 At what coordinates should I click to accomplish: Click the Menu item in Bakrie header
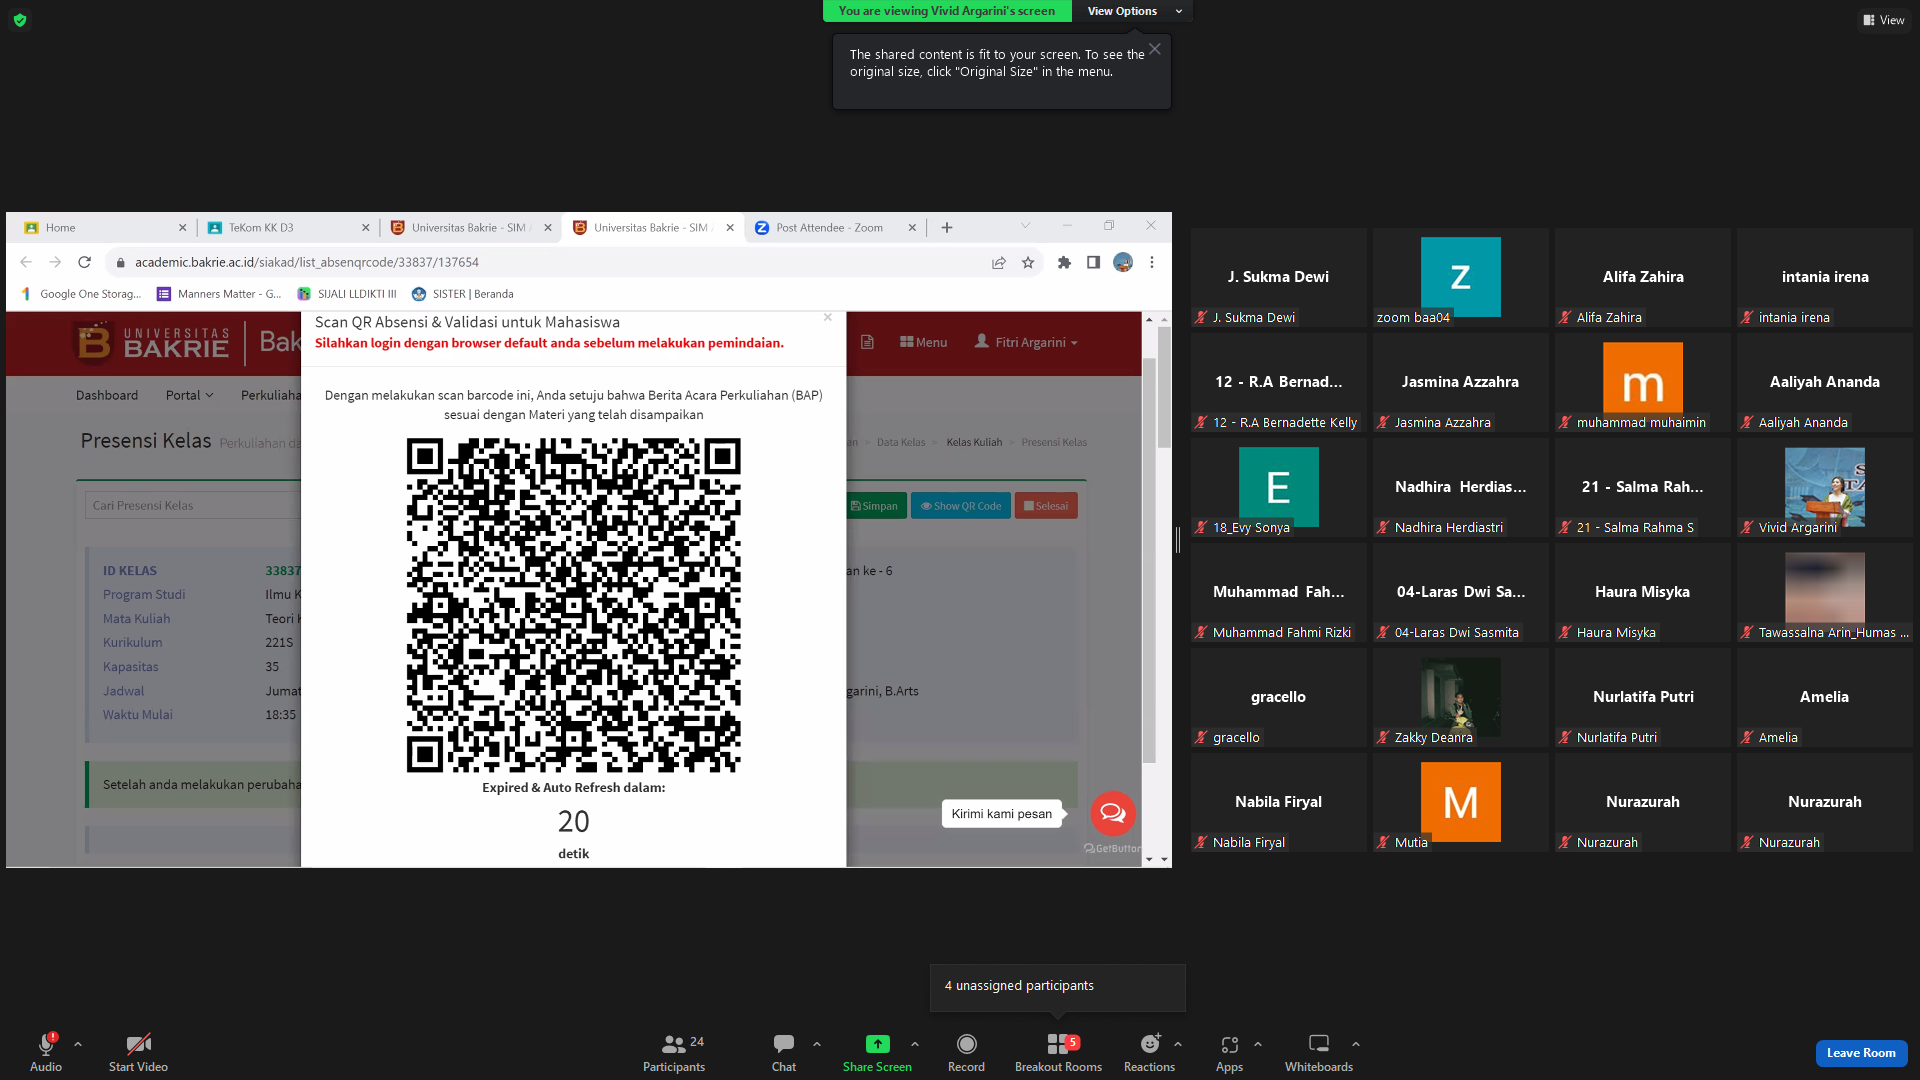(x=923, y=342)
